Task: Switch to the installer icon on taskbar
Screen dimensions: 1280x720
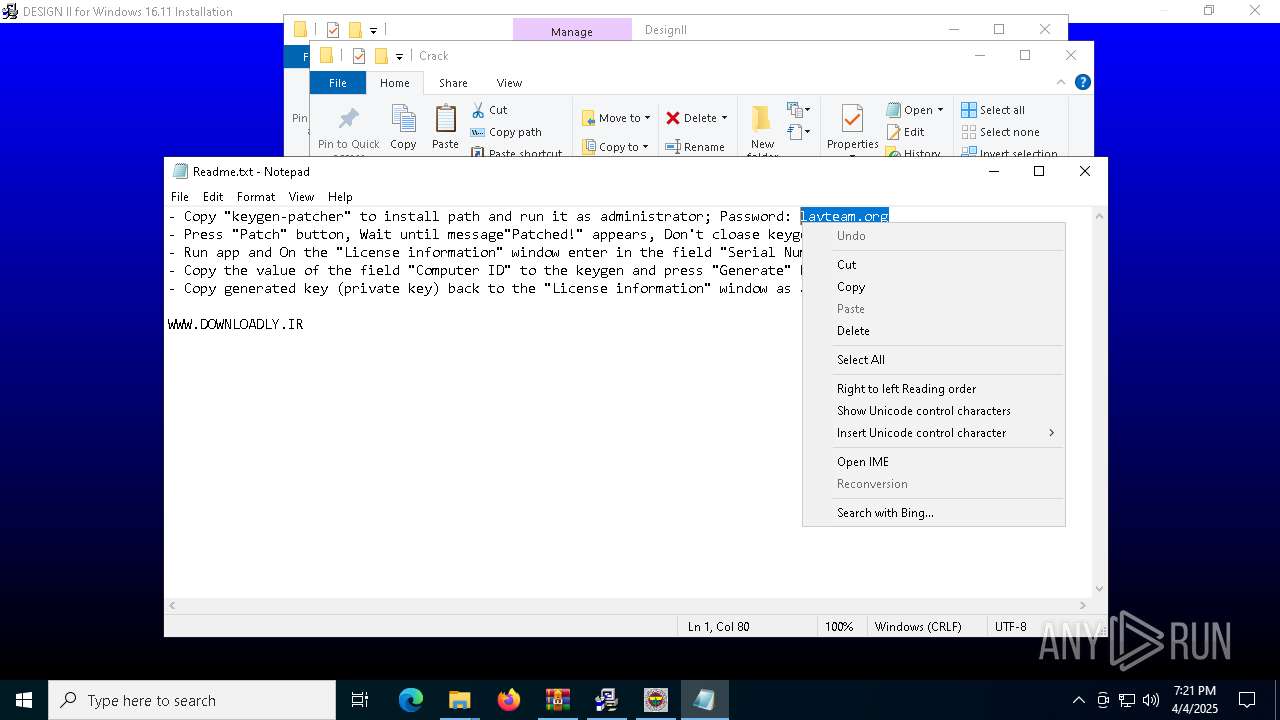Action: (606, 700)
